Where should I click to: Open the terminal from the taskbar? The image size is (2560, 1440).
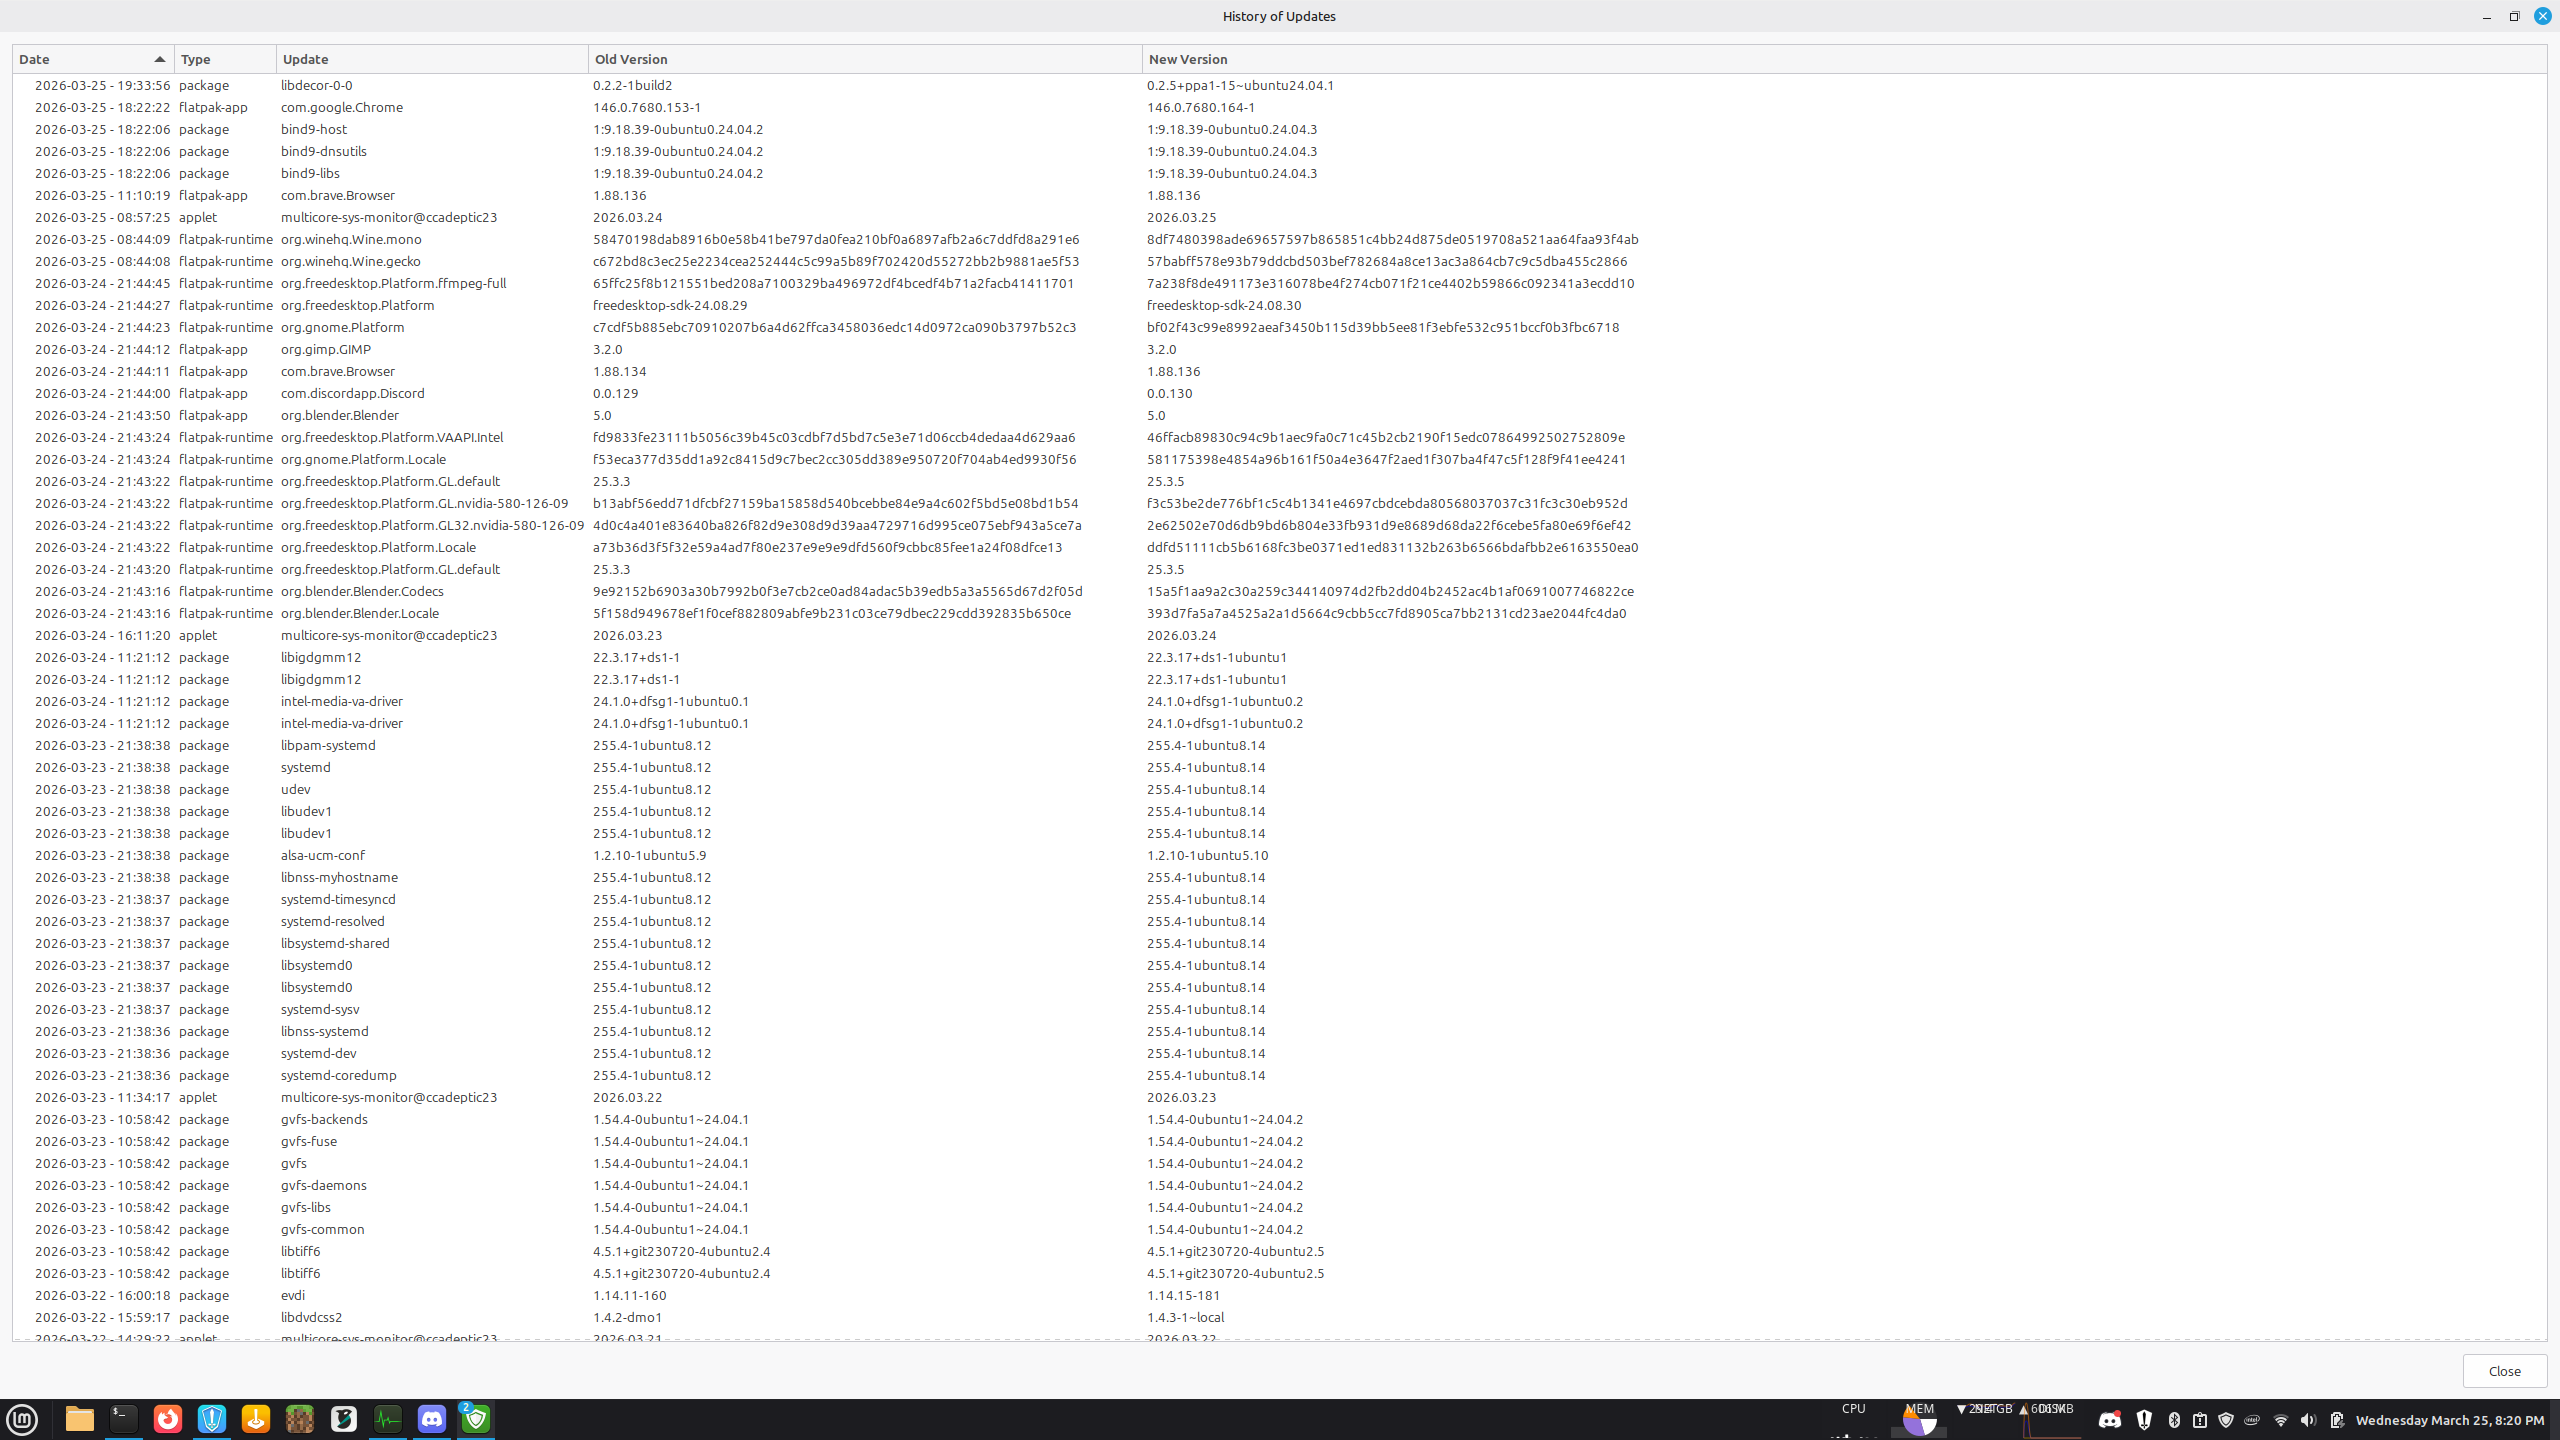pyautogui.click(x=123, y=1419)
